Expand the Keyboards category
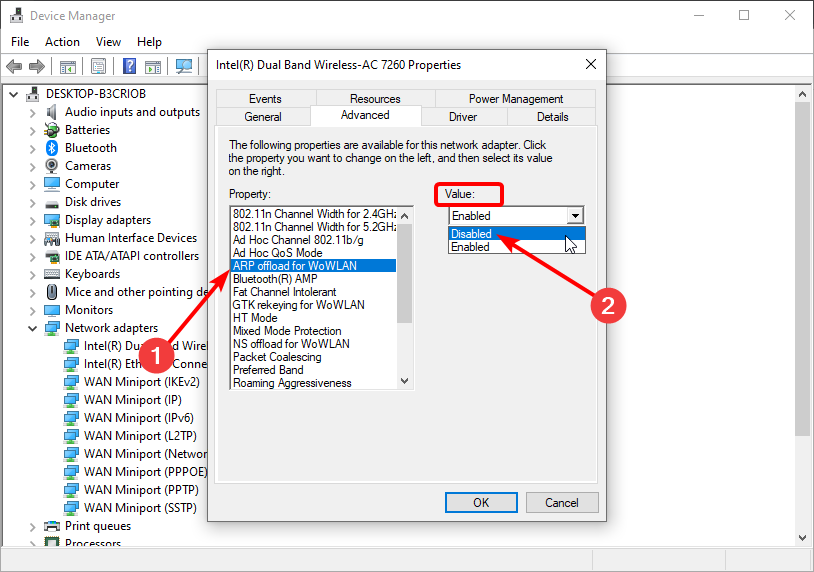This screenshot has height=572, width=814. [33, 274]
